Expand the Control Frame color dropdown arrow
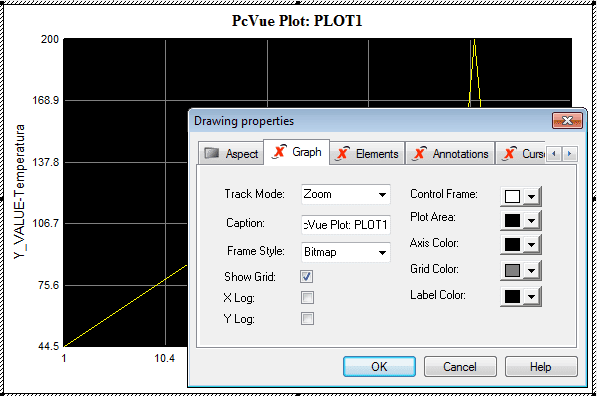The width and height of the screenshot is (597, 396). point(531,197)
